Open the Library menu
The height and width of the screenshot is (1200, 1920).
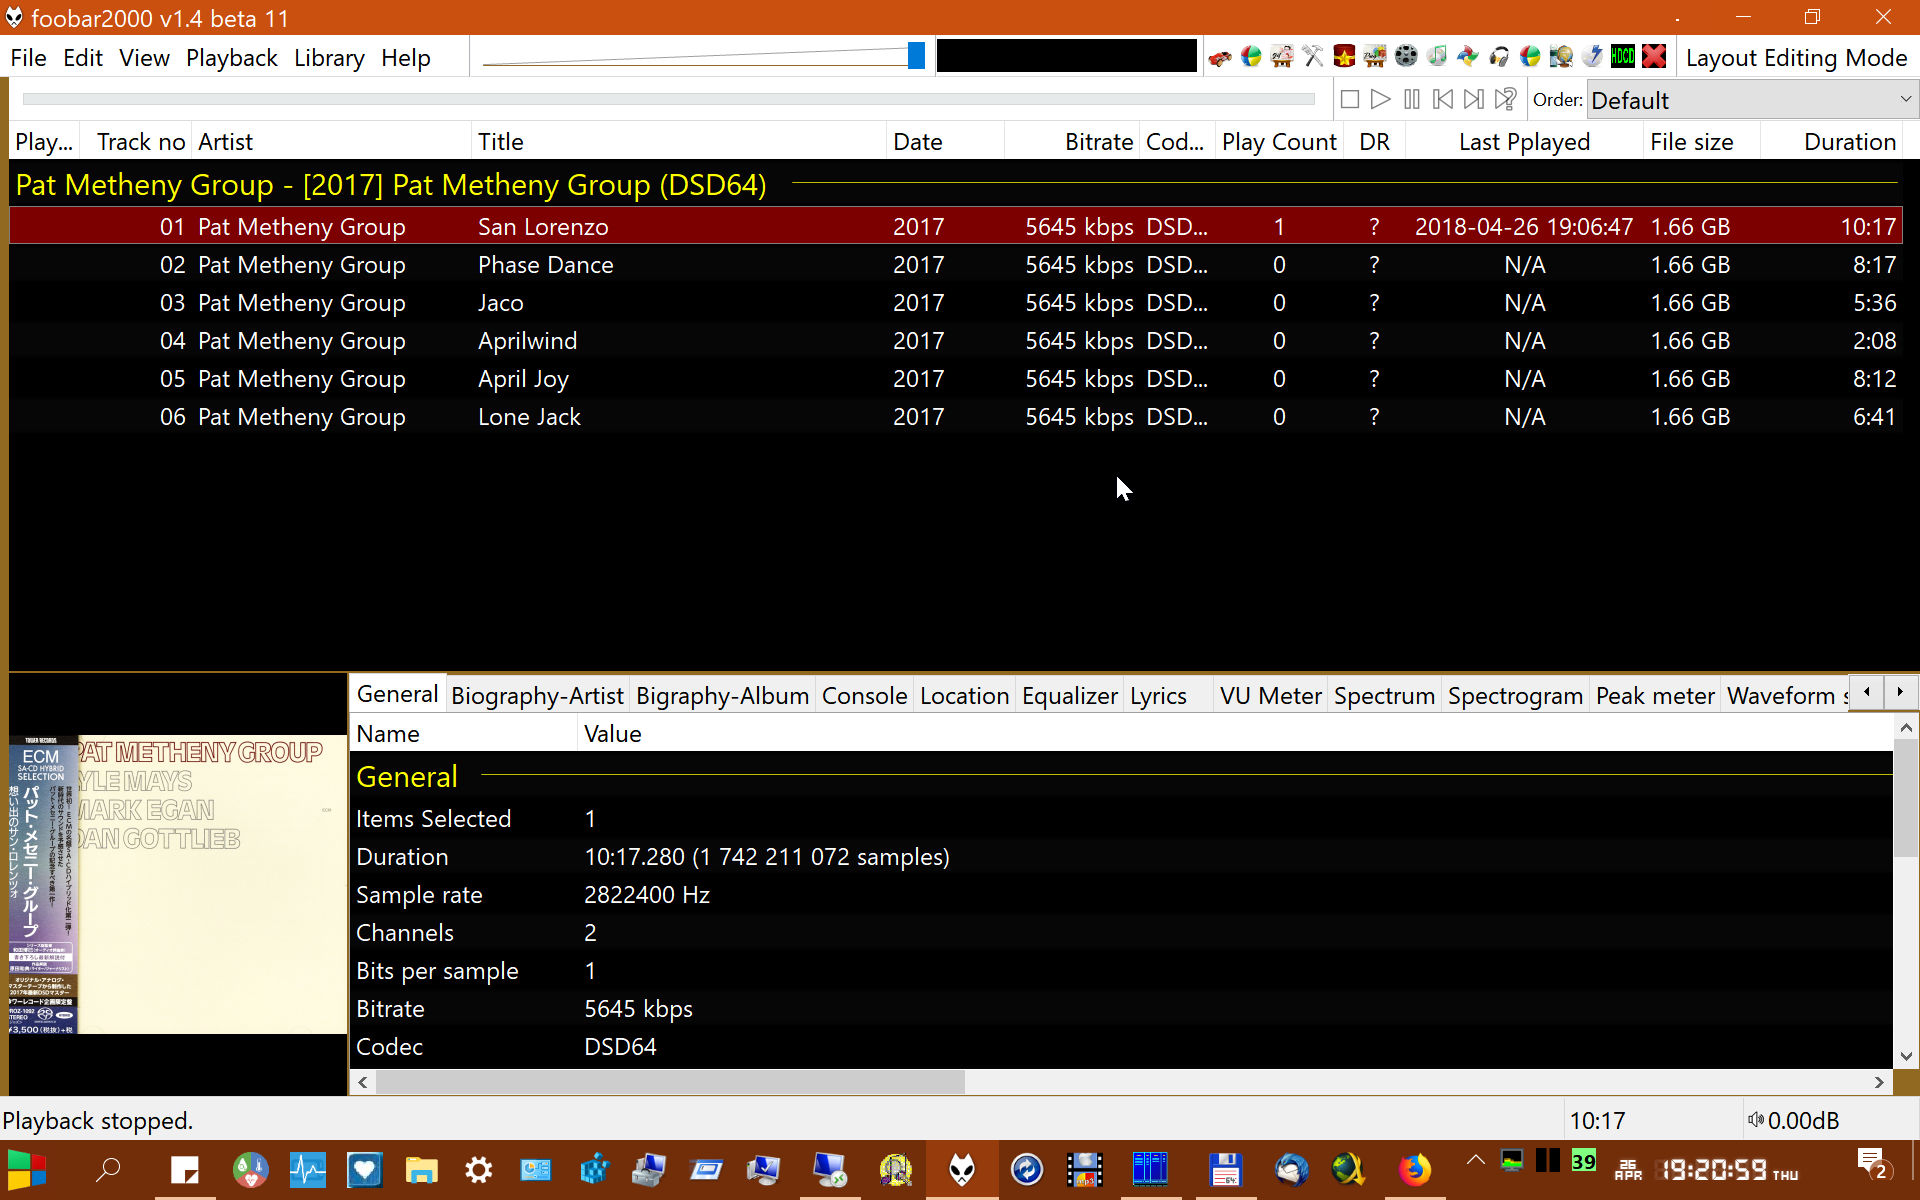pyautogui.click(x=329, y=58)
